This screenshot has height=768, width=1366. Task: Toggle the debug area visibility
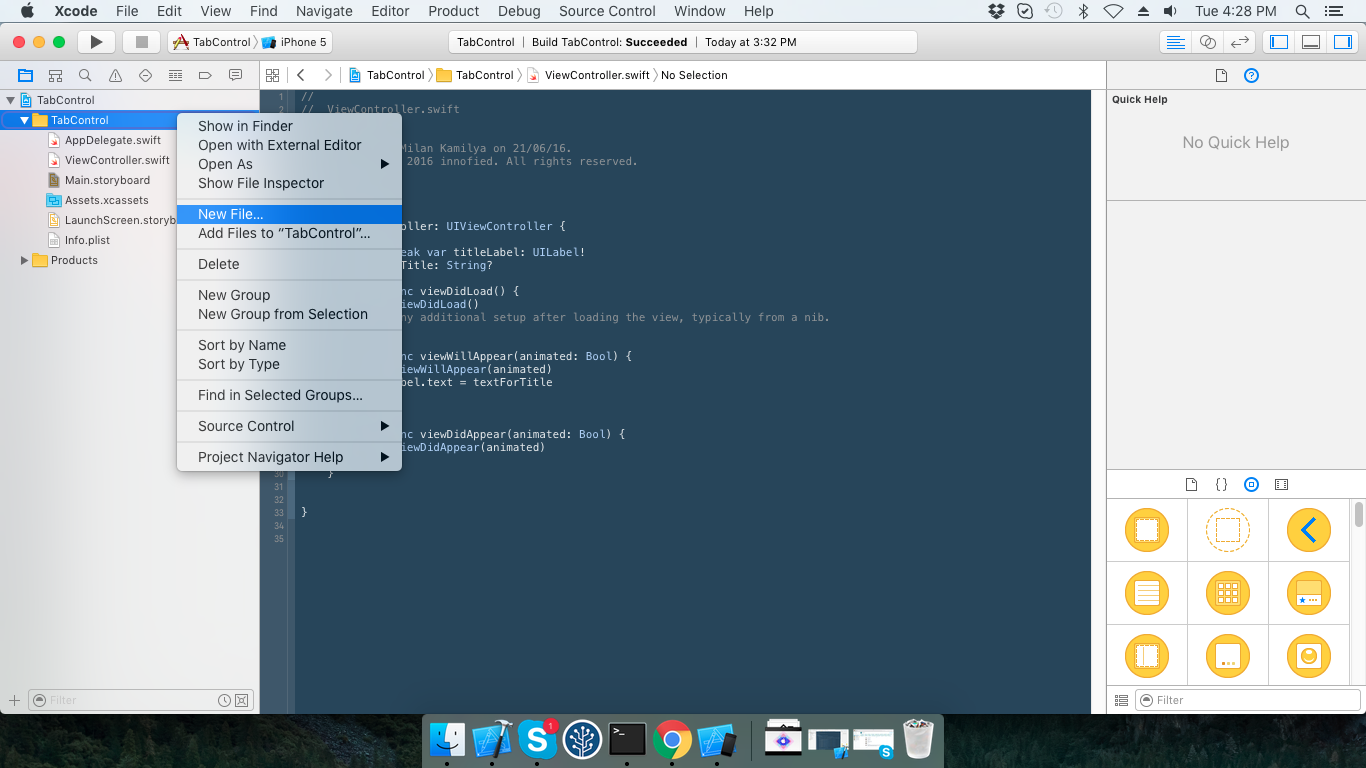(1310, 42)
